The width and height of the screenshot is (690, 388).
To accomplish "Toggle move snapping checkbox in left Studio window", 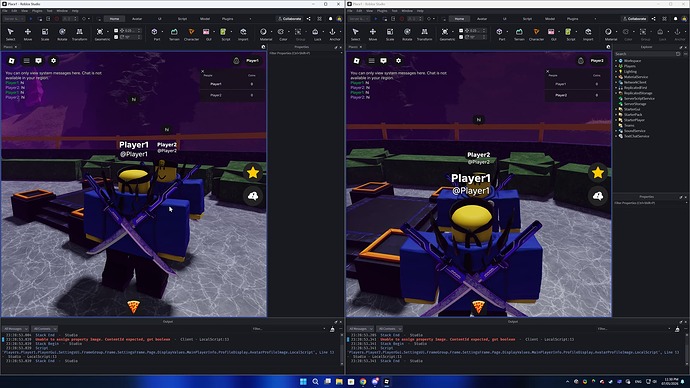I will click(x=116, y=31).
